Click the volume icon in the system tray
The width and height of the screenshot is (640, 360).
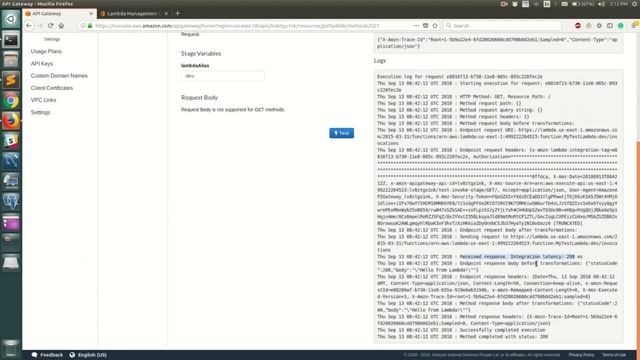click(x=601, y=4)
